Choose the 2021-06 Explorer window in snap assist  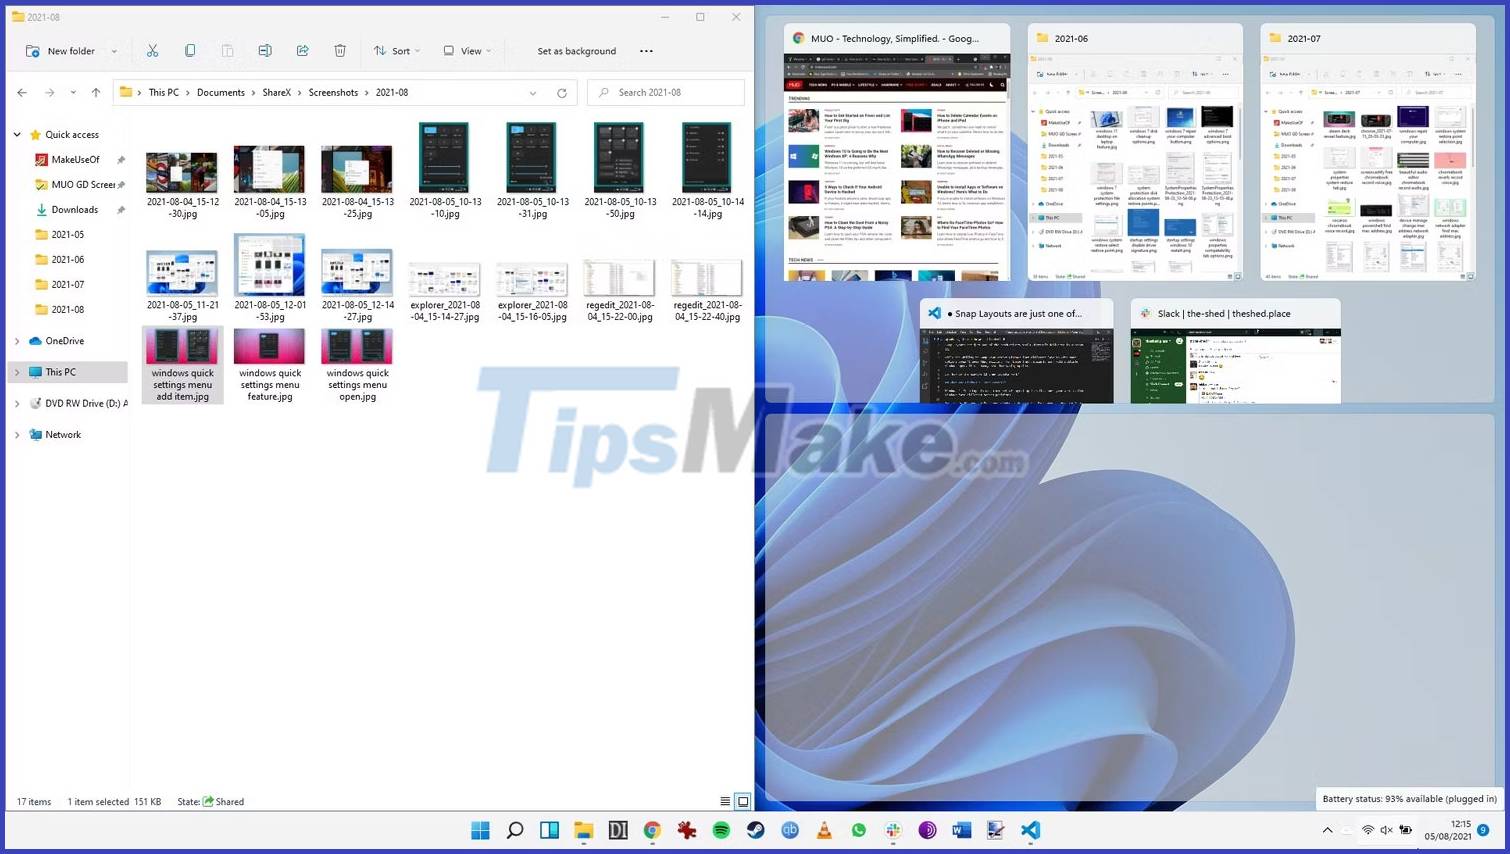[x=1135, y=153]
